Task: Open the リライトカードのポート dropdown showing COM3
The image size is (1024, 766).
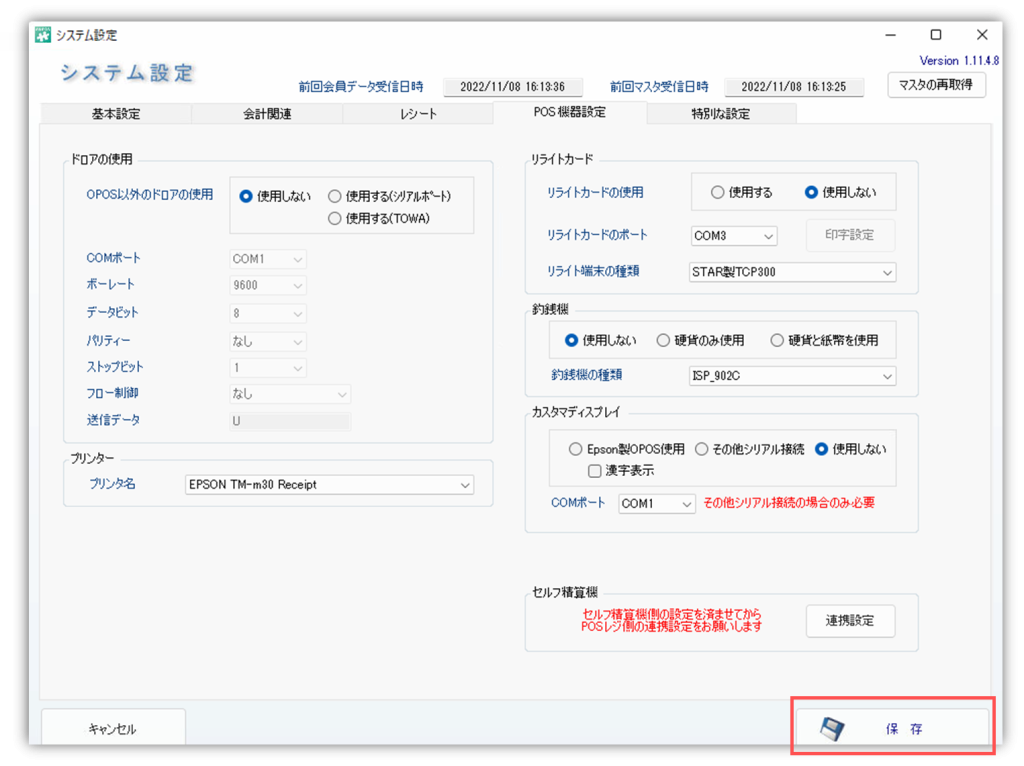Action: tap(733, 236)
